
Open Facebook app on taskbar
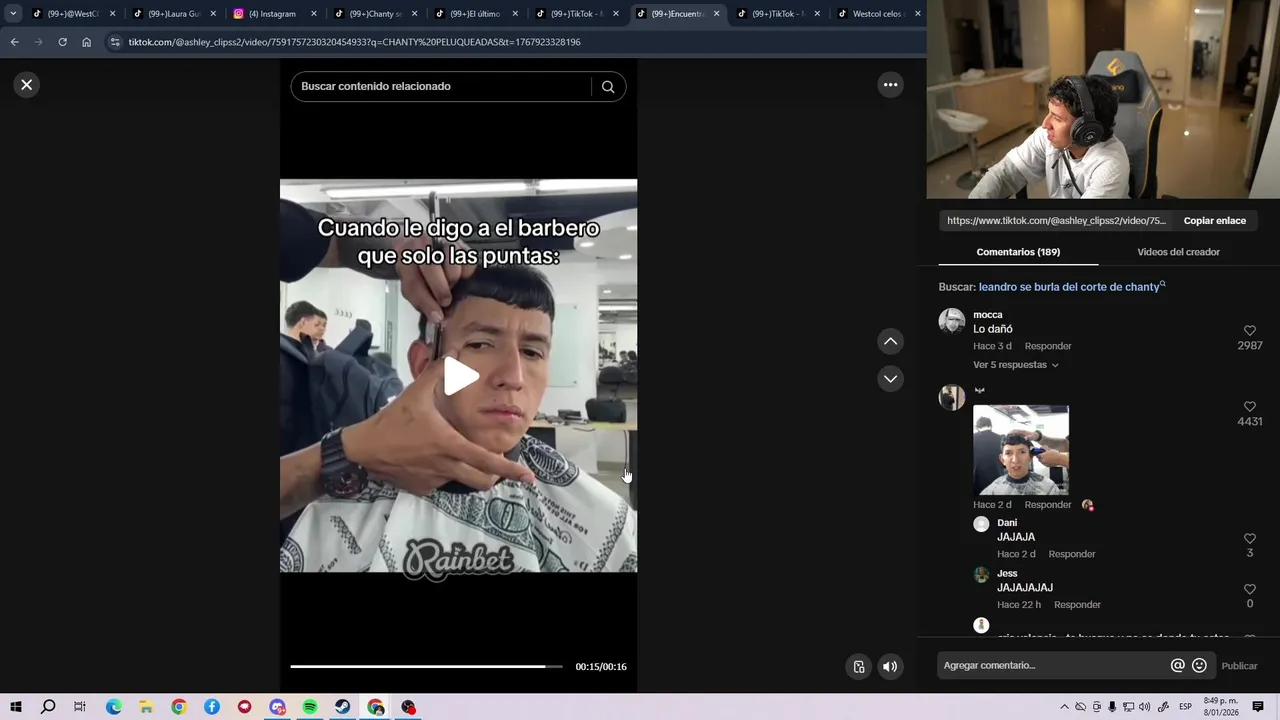[212, 707]
